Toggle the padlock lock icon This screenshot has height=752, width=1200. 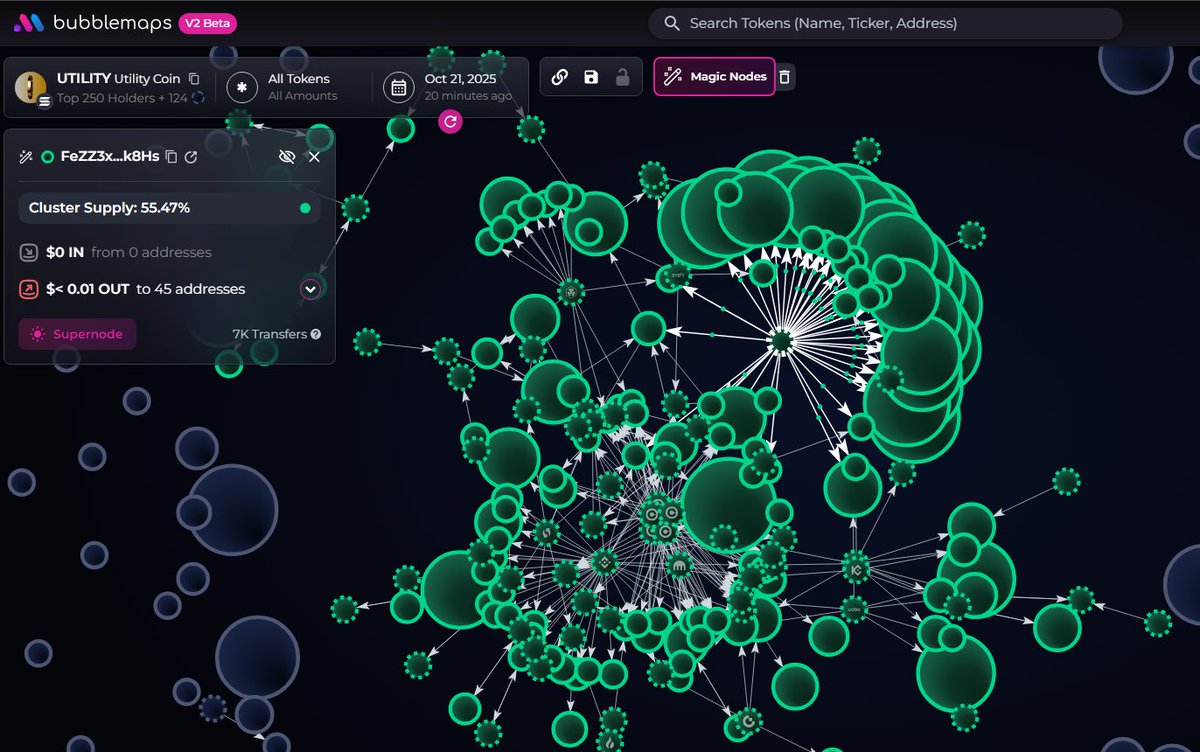coord(622,77)
